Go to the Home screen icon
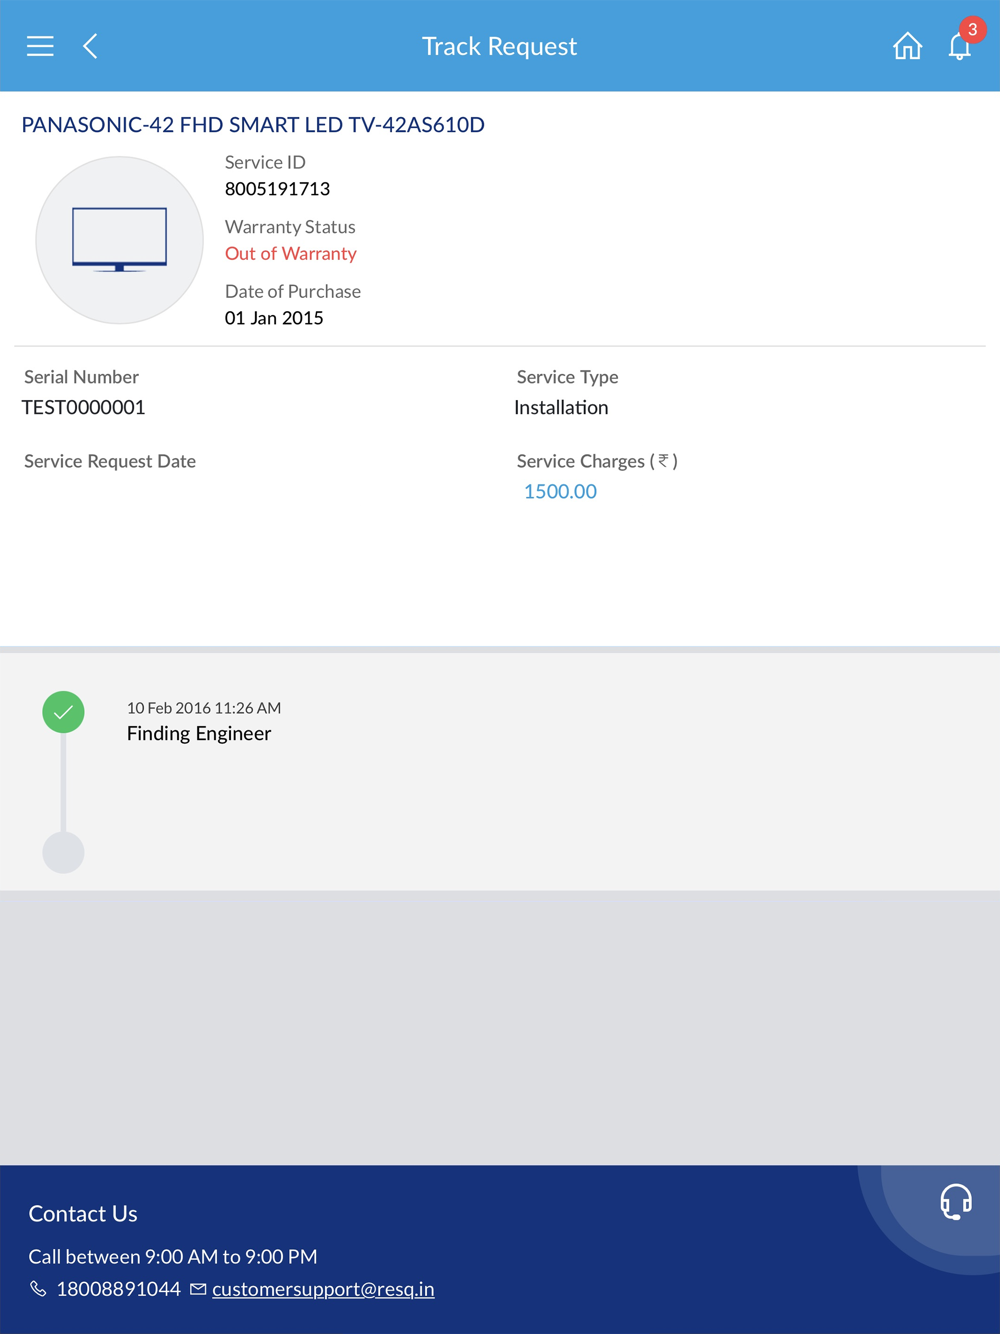The image size is (1000, 1334). pos(907,46)
